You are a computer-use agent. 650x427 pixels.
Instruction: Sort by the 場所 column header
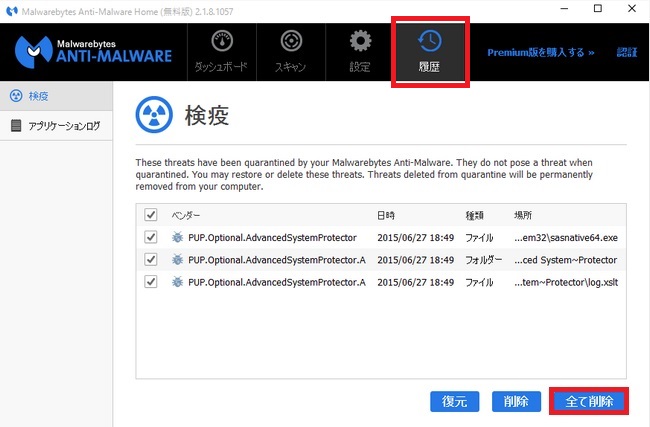523,215
